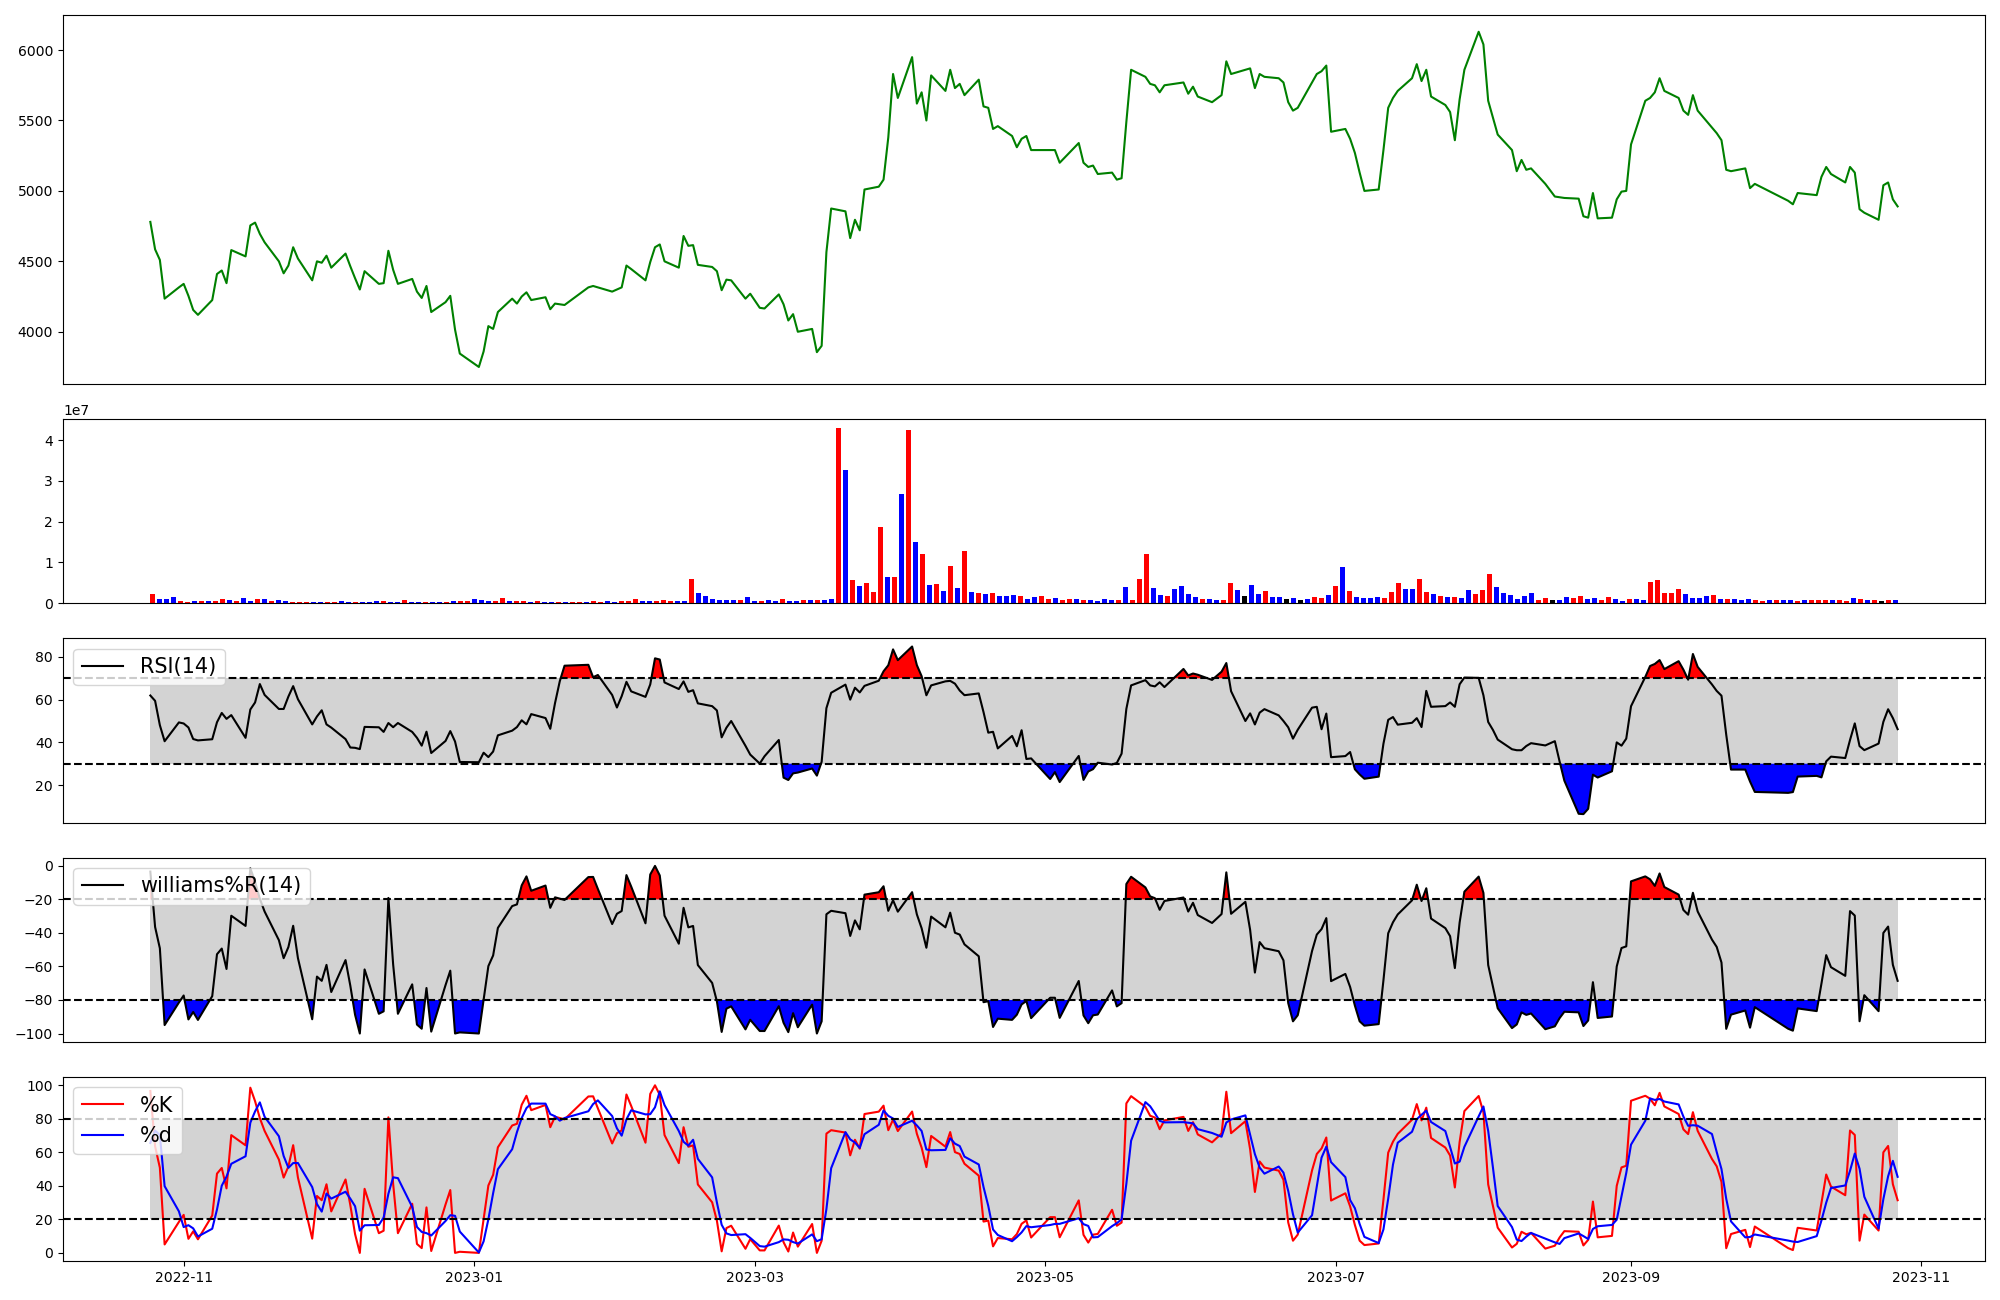
Task: Click the 2023-07 x-axis tick label
Action: (1336, 1277)
